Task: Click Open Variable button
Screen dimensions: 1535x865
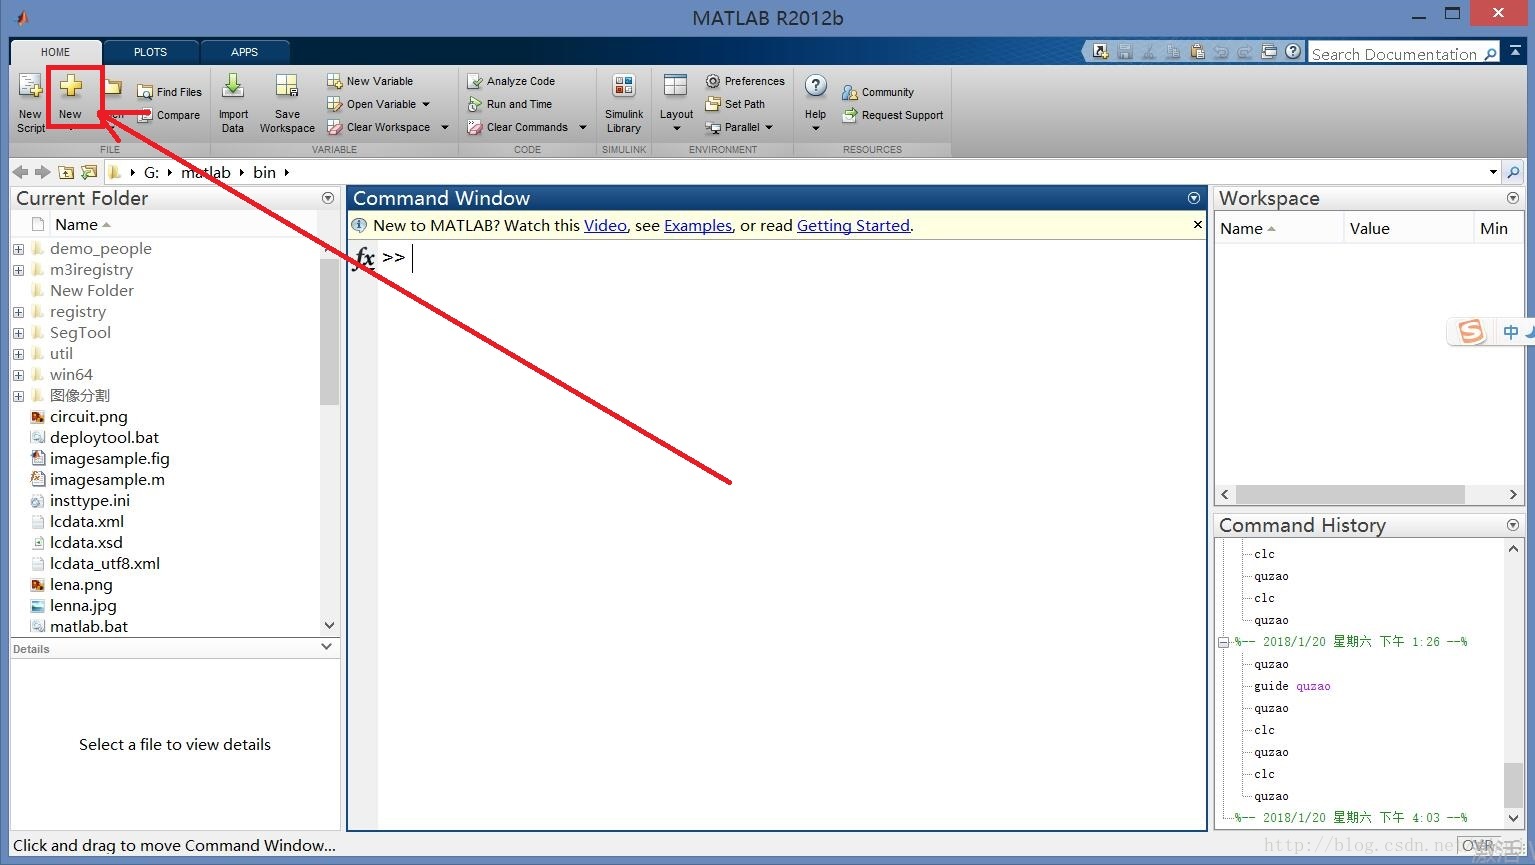Action: click(372, 104)
